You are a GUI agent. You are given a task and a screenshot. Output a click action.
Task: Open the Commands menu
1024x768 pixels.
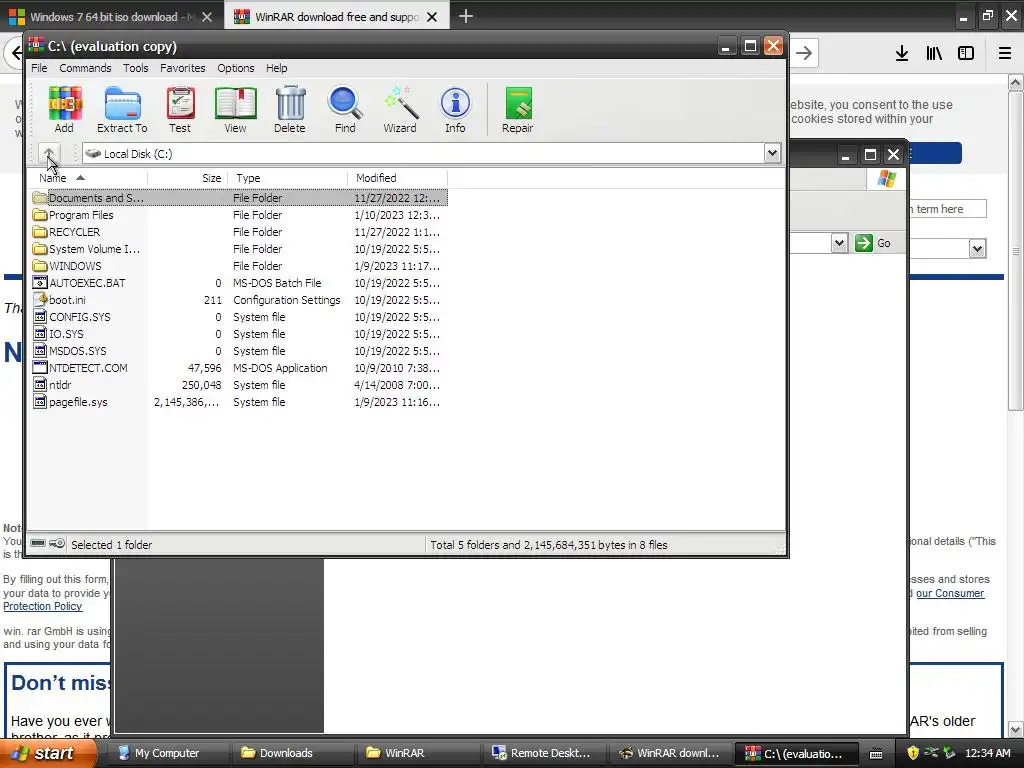coord(85,68)
